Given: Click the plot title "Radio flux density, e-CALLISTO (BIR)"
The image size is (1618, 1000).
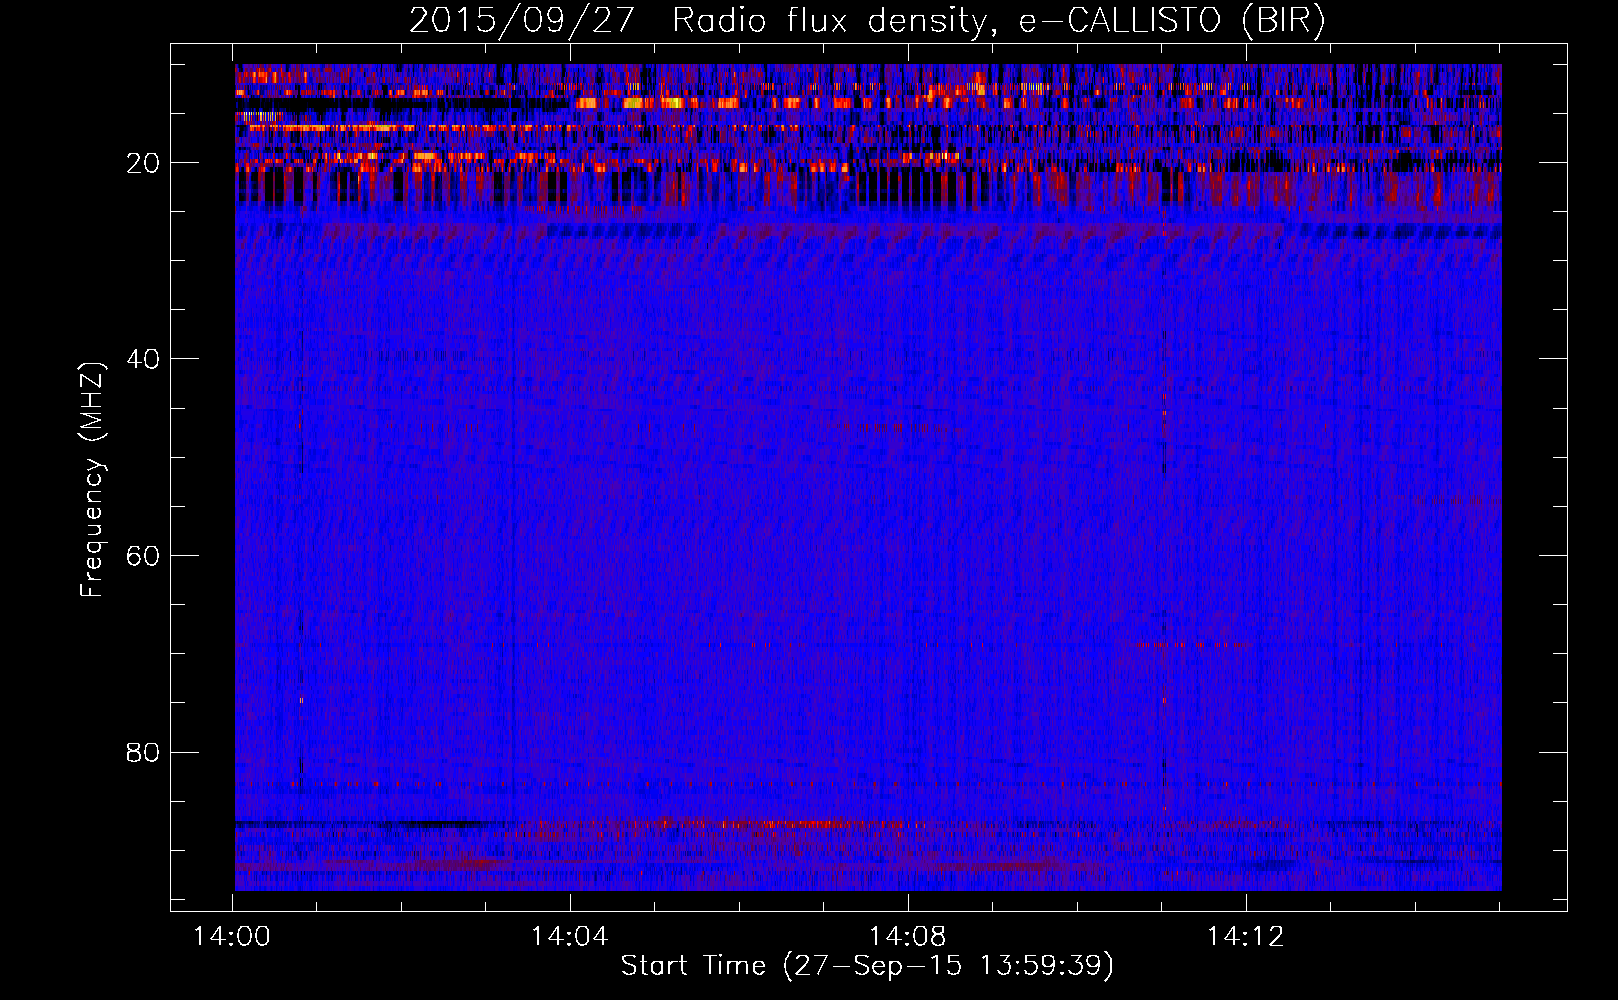Looking at the screenshot, I should pyautogui.click(x=998, y=21).
